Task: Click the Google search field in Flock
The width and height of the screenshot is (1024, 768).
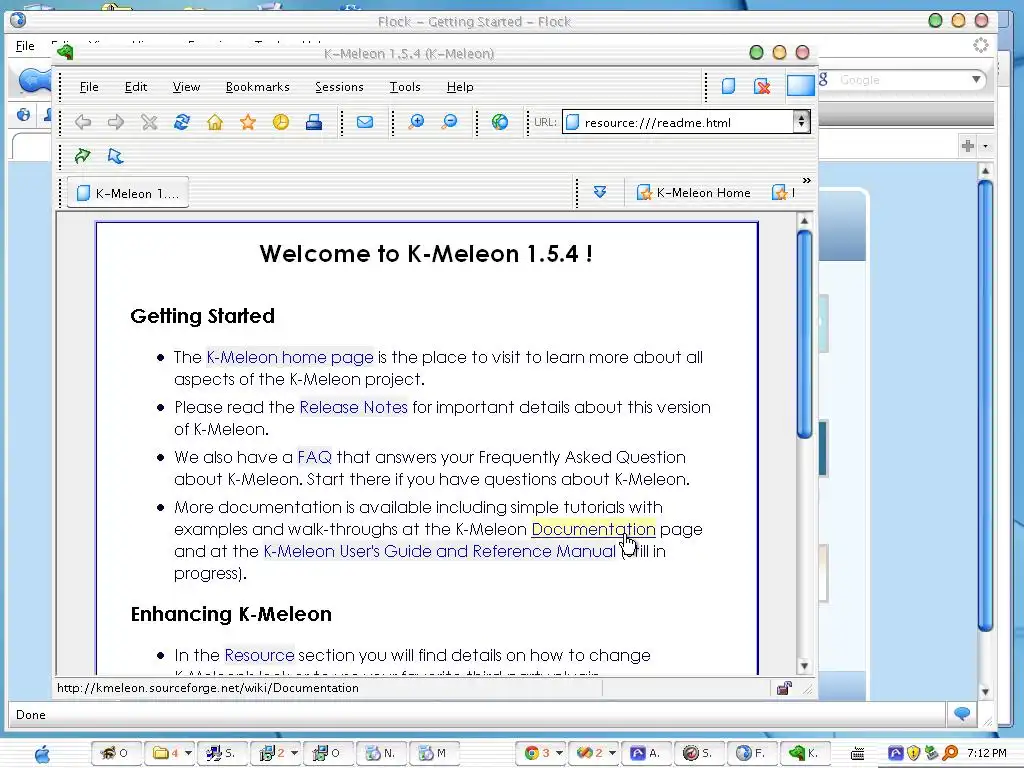Action: click(x=901, y=80)
